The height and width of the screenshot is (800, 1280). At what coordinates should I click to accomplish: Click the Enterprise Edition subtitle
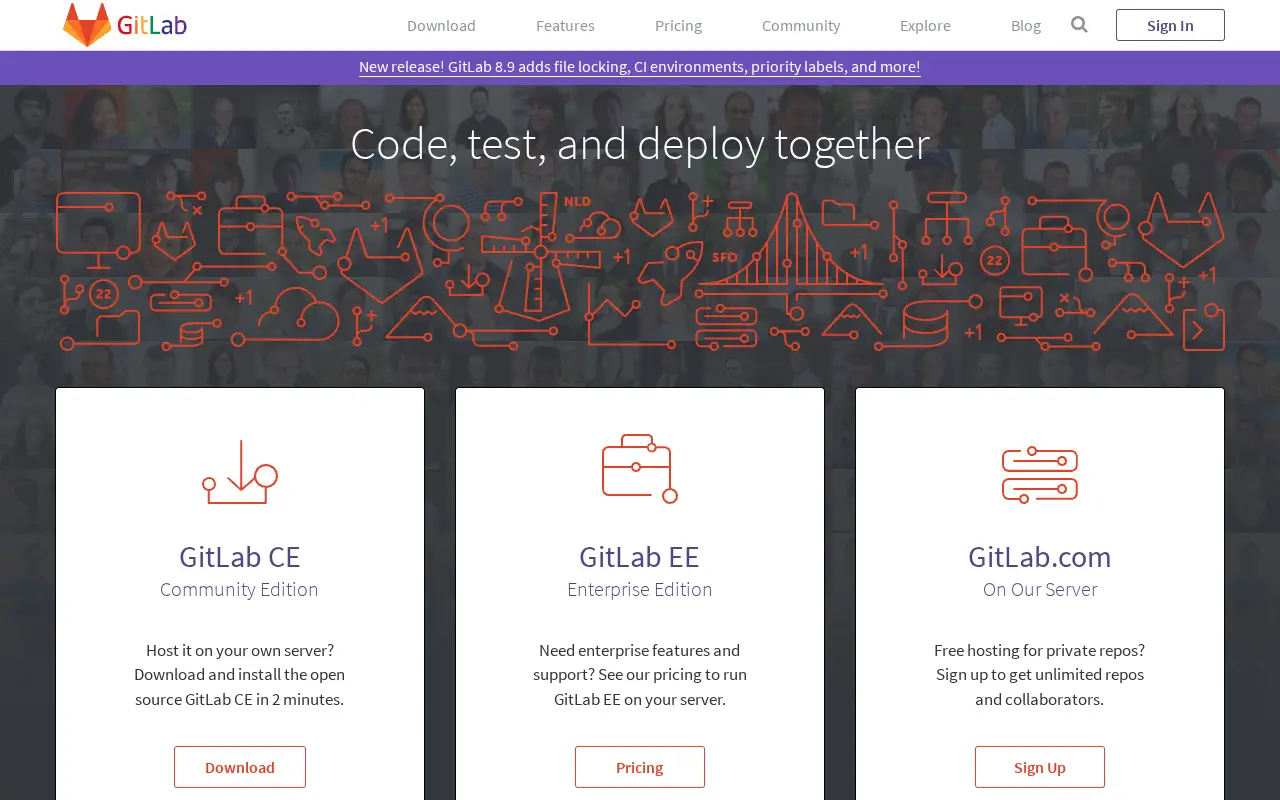coord(640,589)
